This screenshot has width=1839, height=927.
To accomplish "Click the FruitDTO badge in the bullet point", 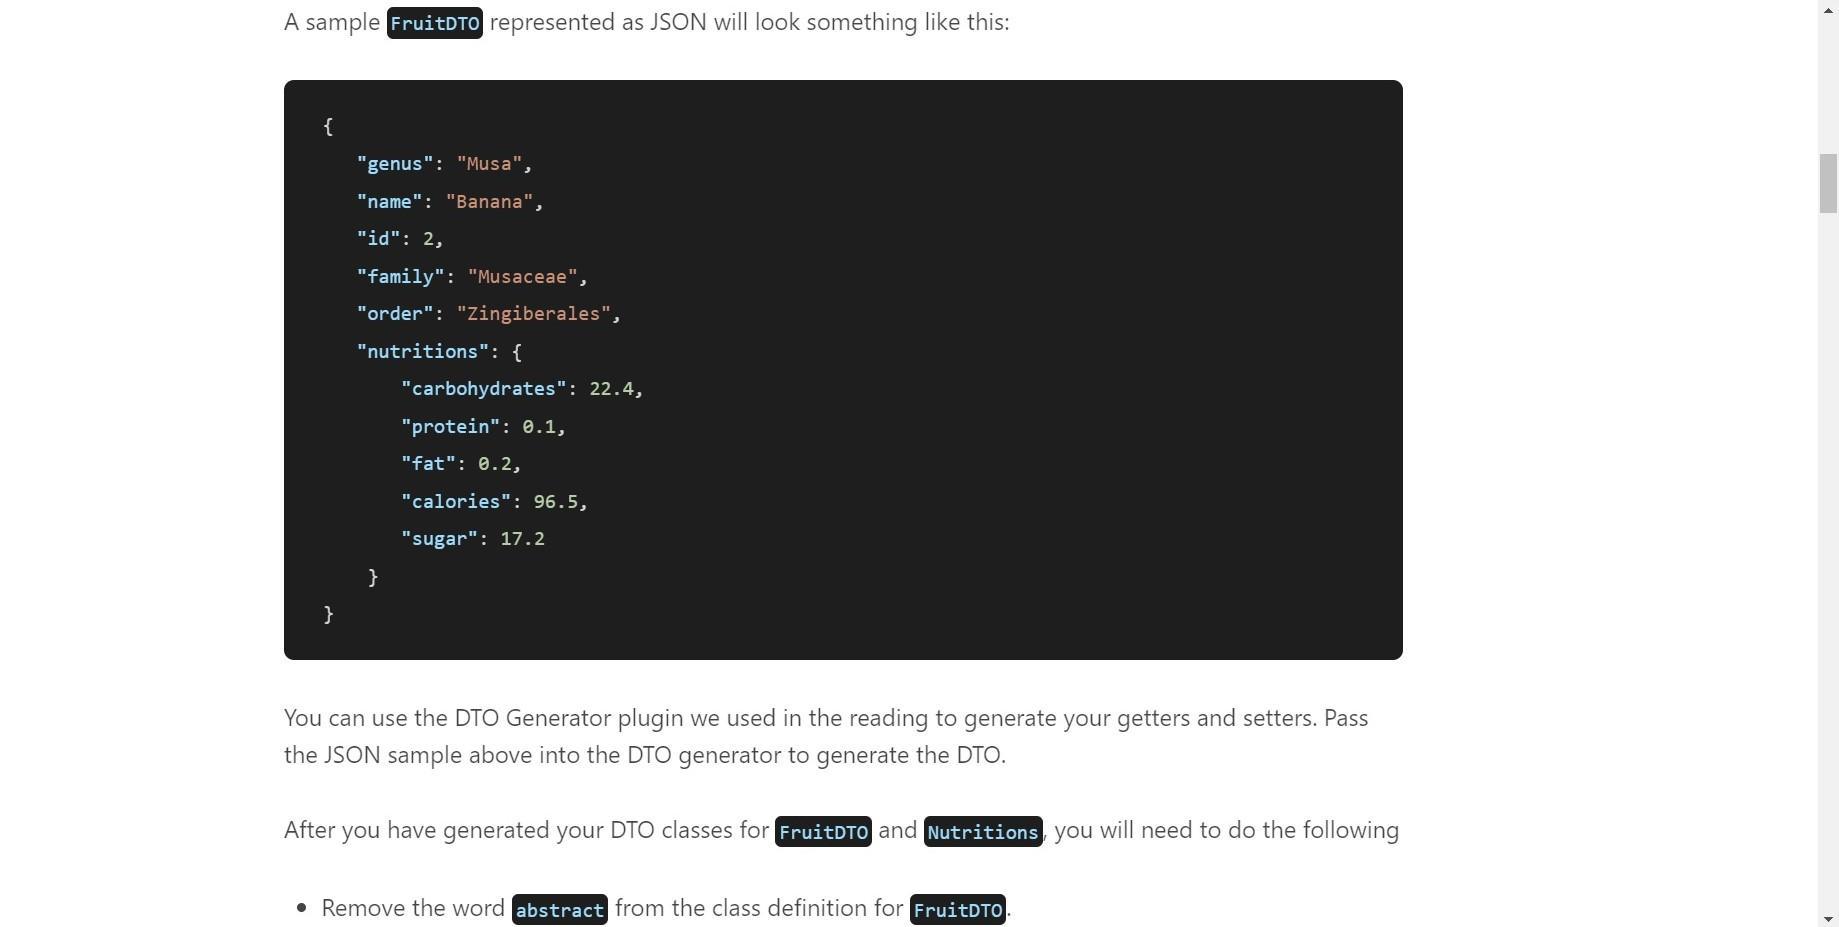I will pyautogui.click(x=957, y=909).
